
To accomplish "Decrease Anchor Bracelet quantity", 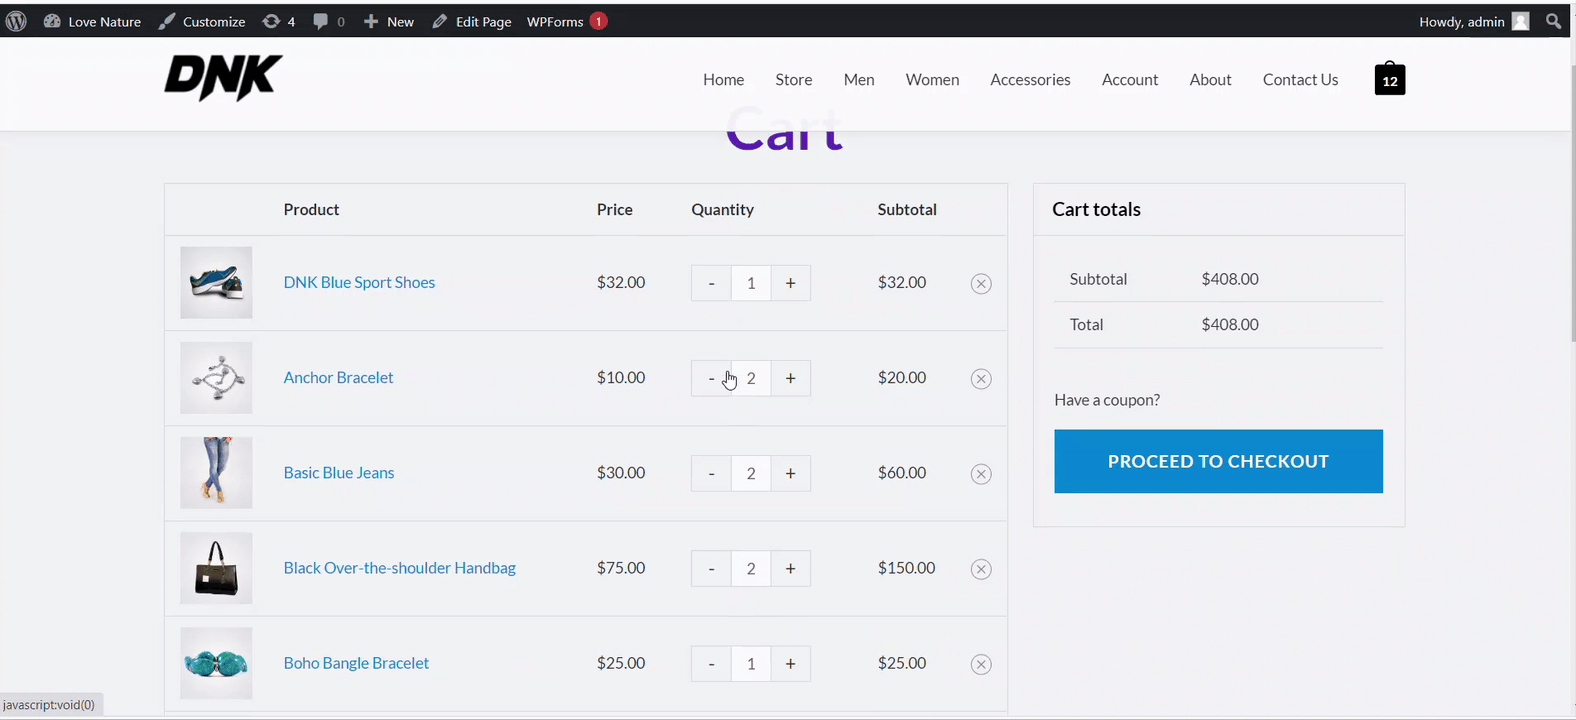I will coord(711,378).
